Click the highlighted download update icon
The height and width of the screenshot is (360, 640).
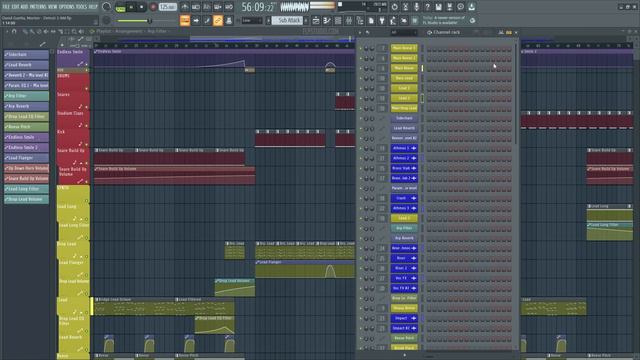click(471, 7)
